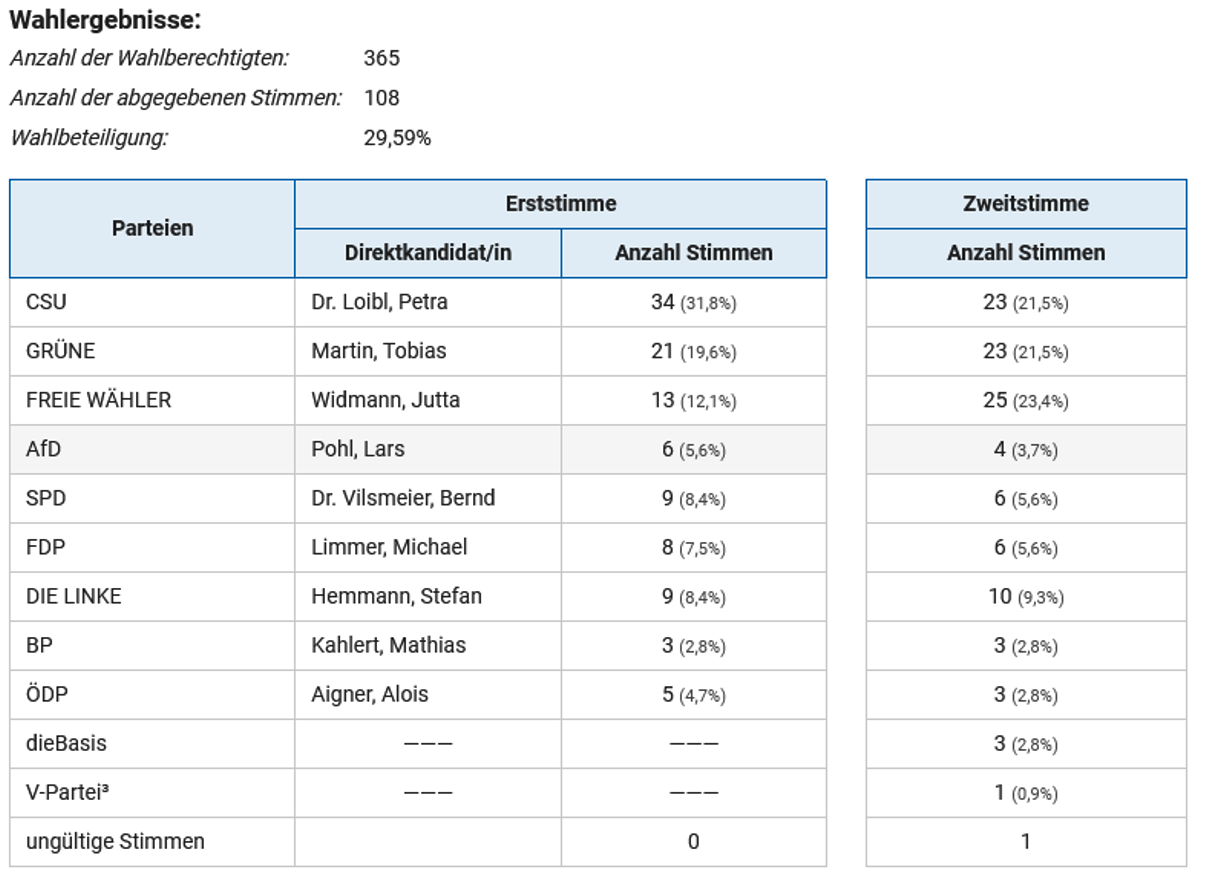Click the Parteien column header
Viewport: 1205px width, 879px height.
[152, 228]
